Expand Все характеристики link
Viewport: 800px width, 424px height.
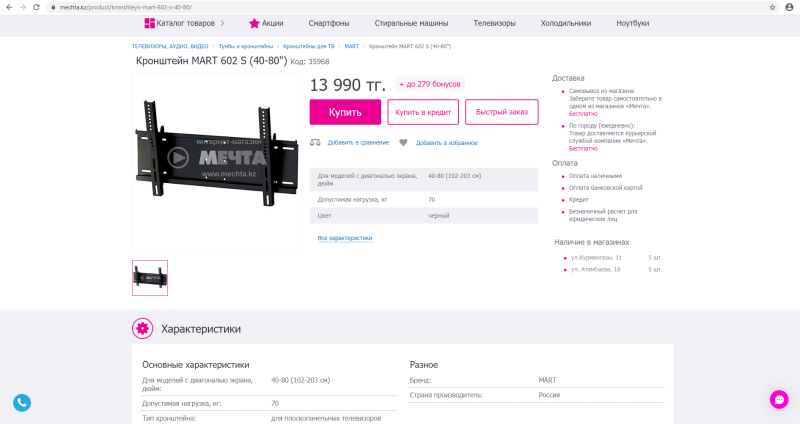[x=344, y=238]
